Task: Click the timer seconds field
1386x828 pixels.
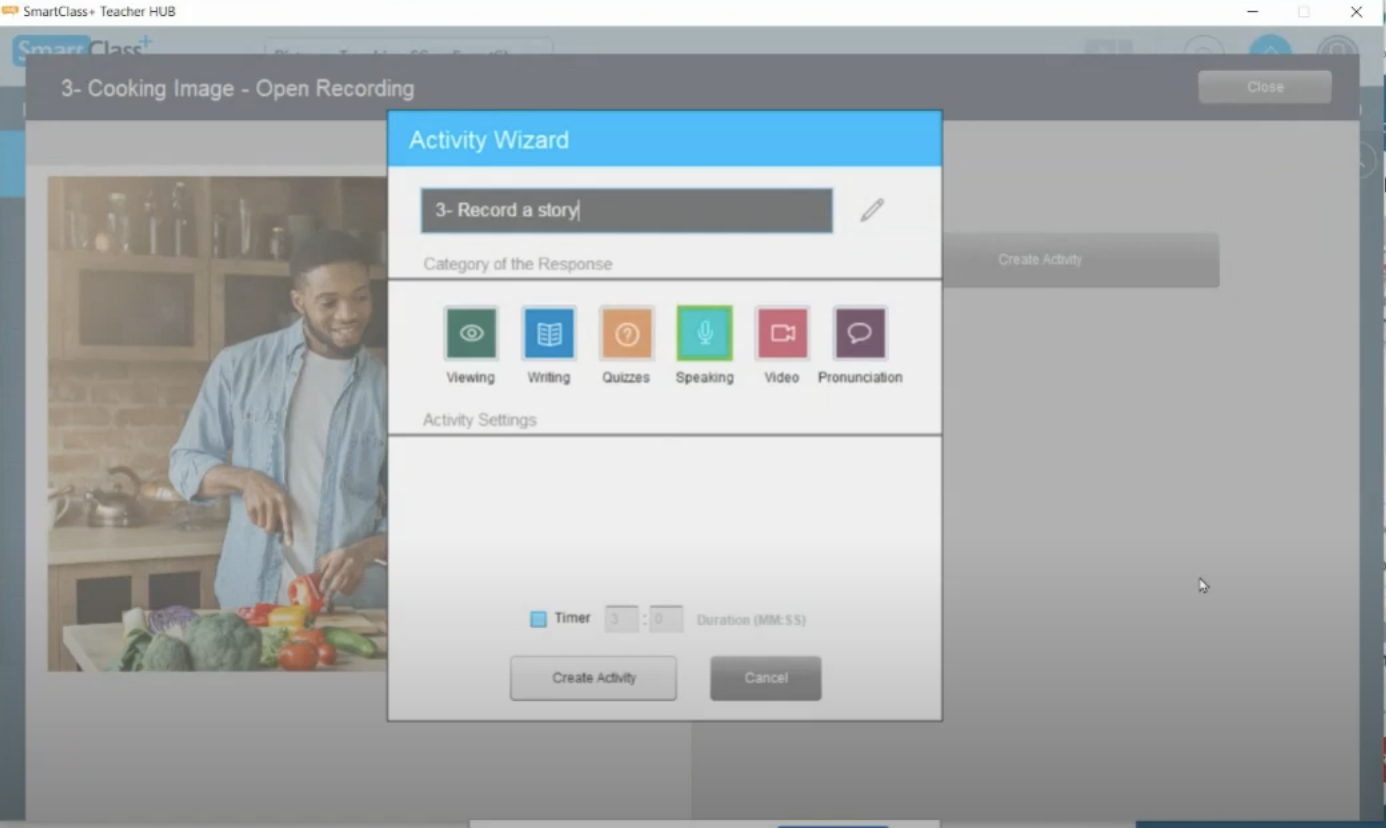Action: [x=666, y=619]
